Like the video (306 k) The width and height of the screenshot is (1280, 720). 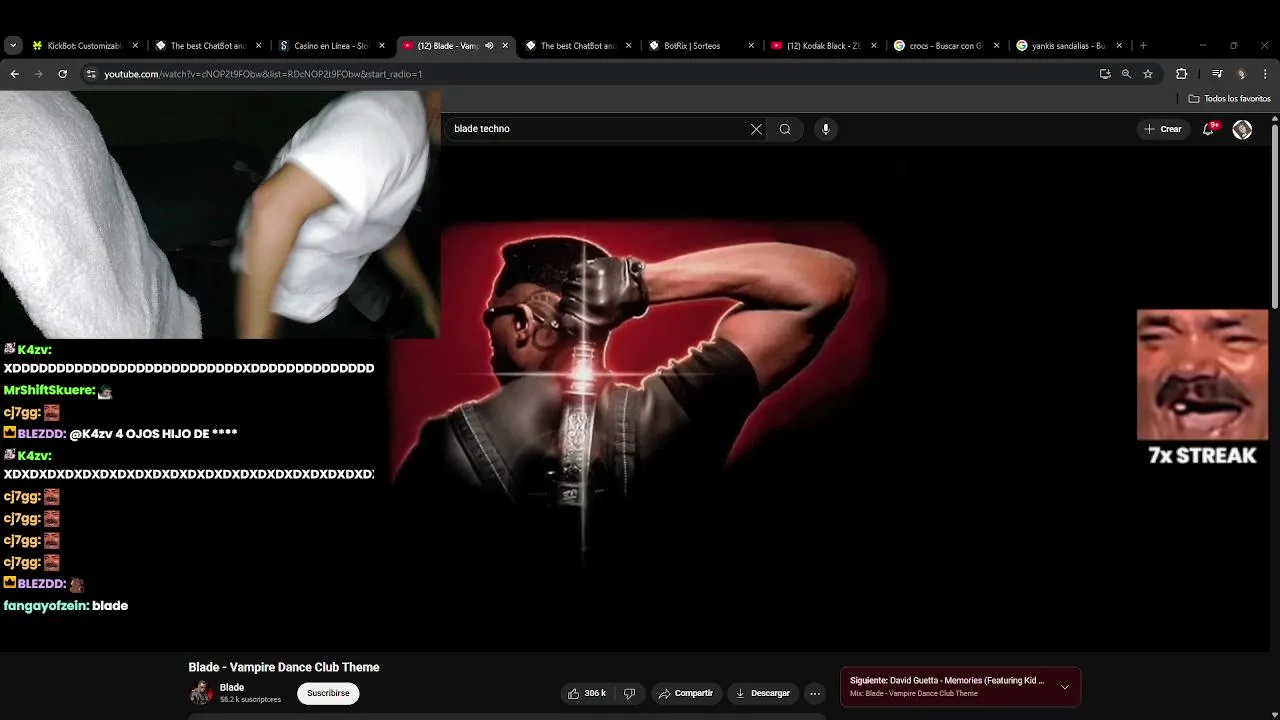pyautogui.click(x=587, y=693)
